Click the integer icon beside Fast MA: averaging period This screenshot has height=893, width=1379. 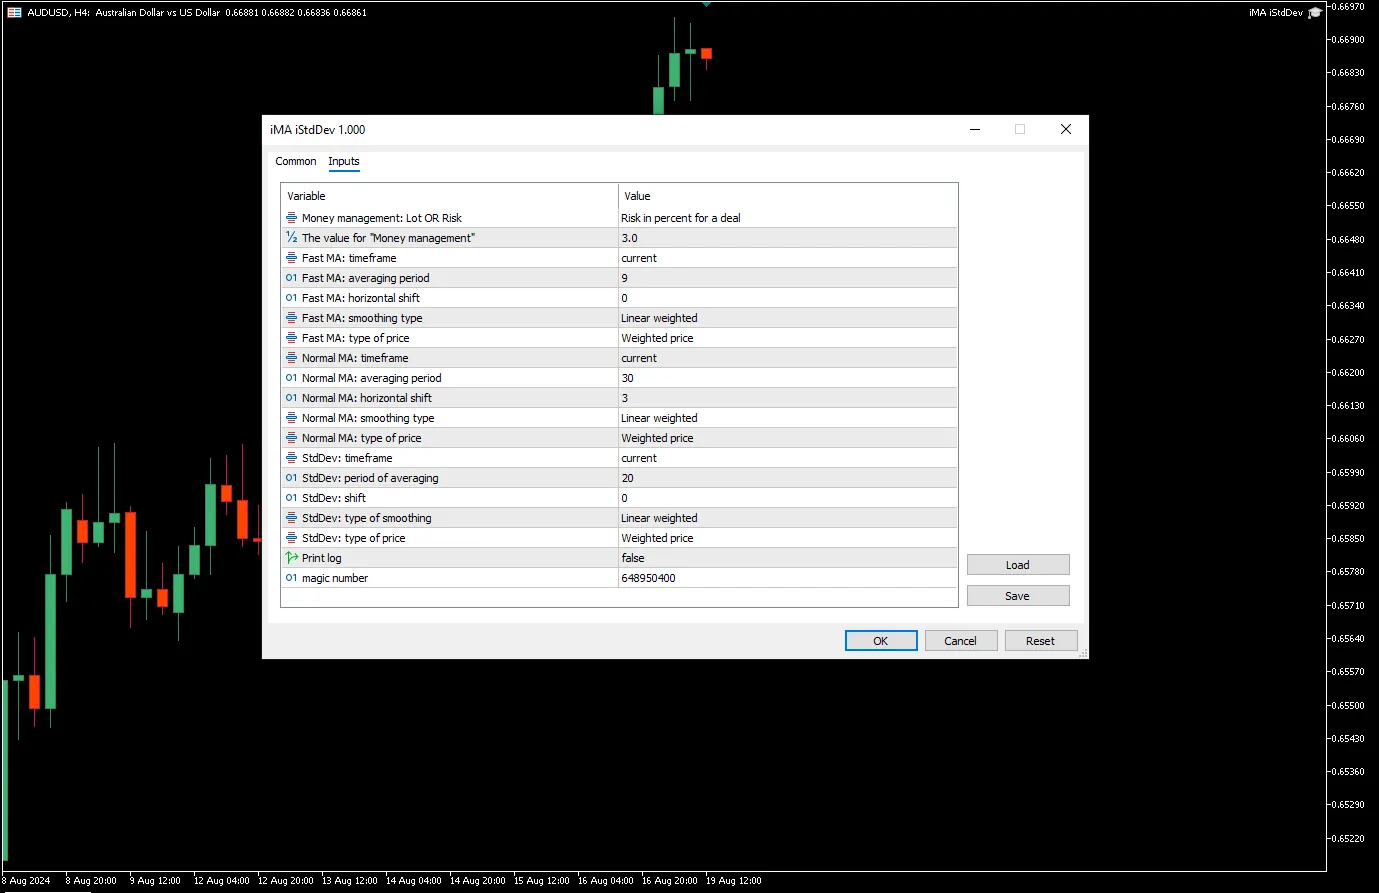(x=291, y=278)
